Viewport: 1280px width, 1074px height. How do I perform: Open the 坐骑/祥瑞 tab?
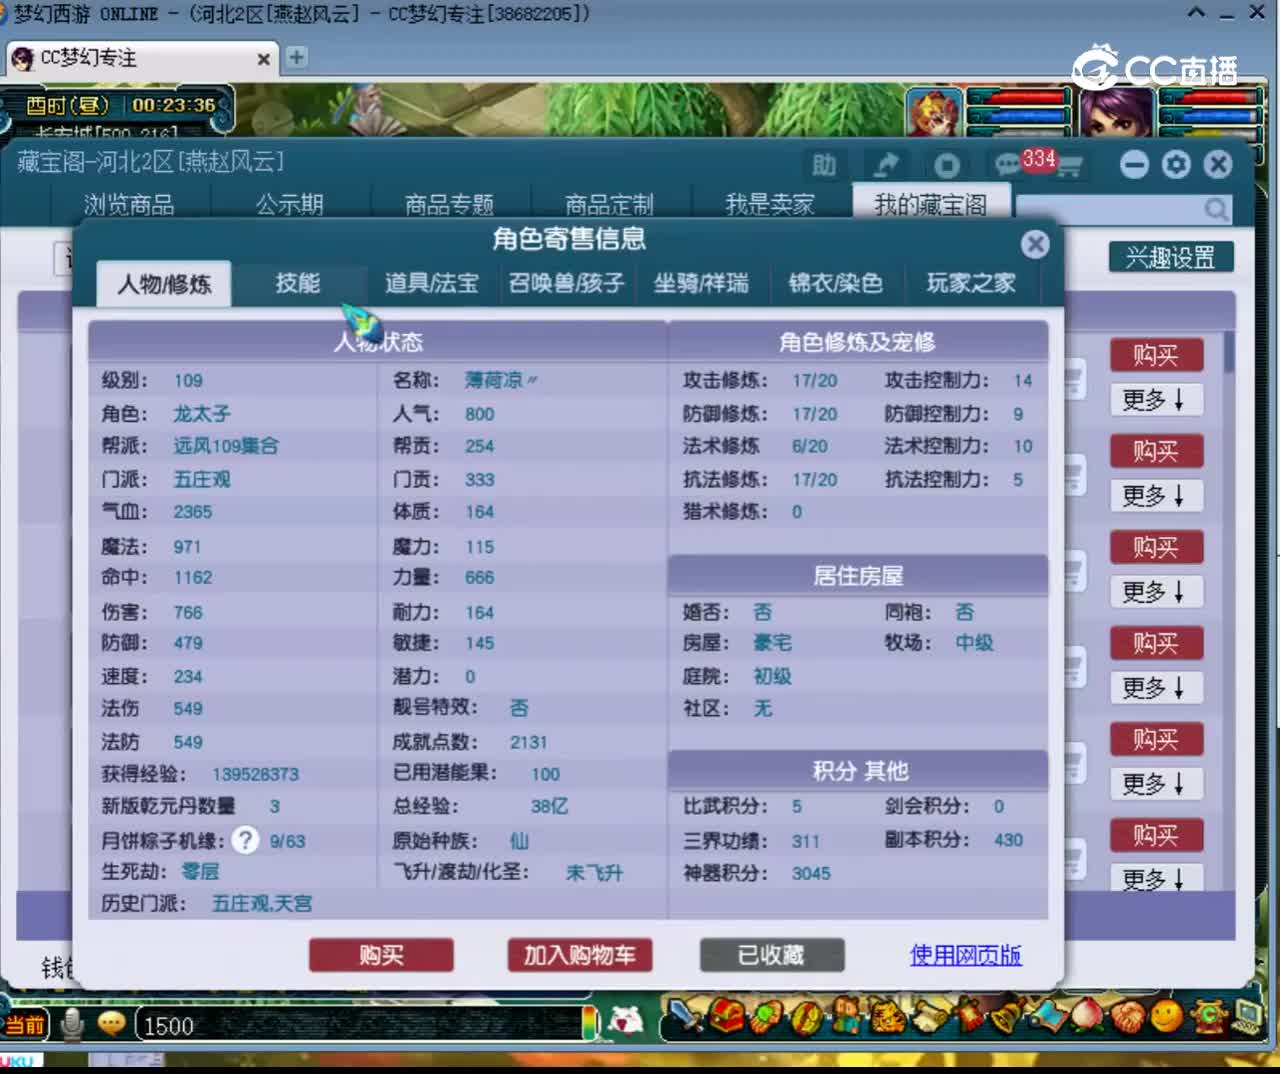[x=701, y=283]
